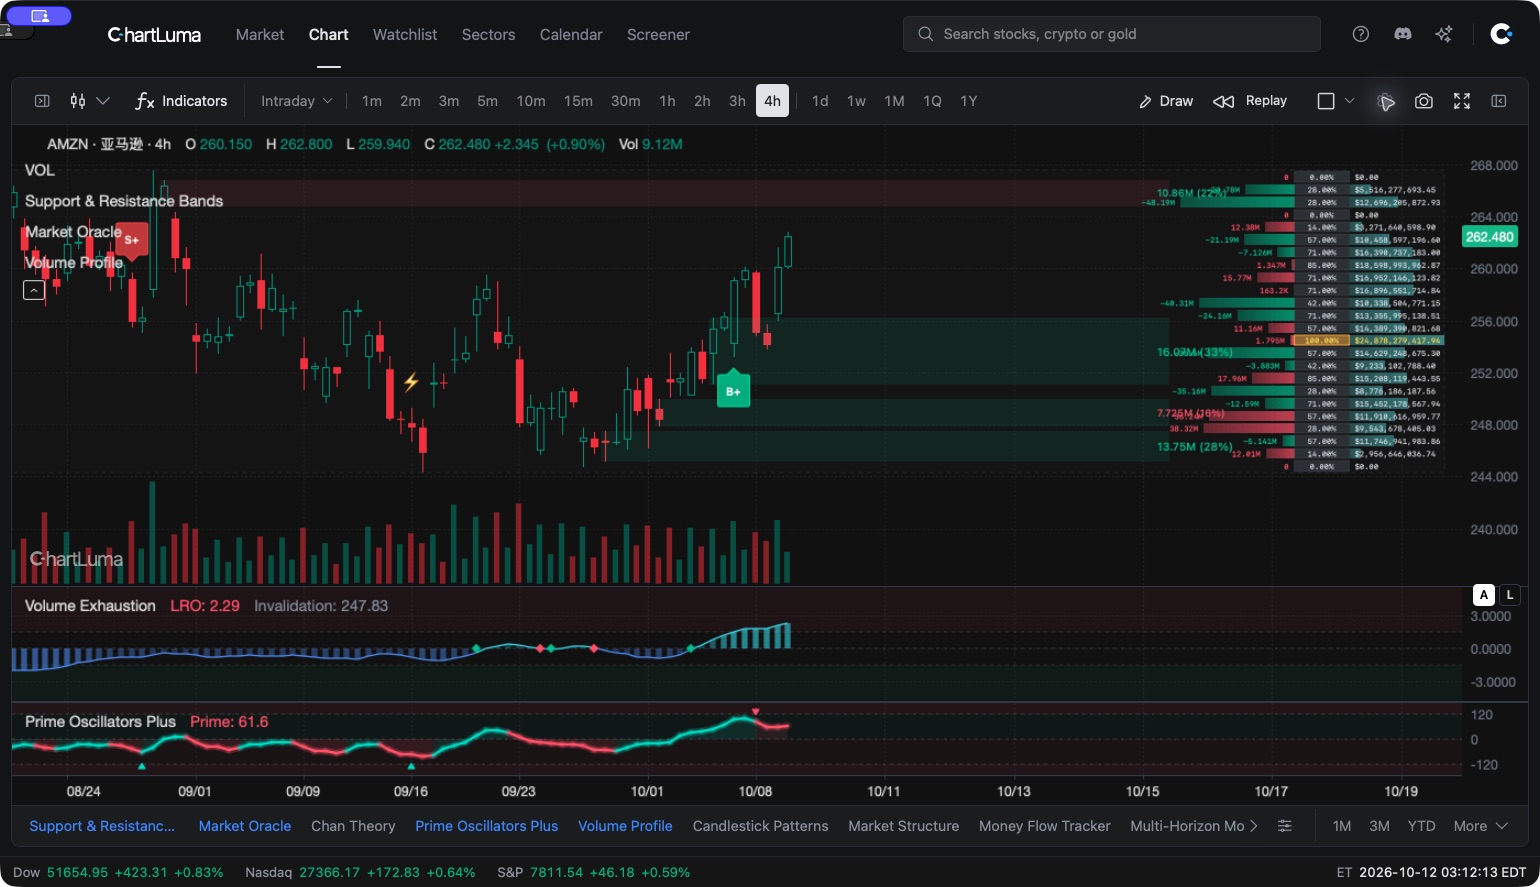
Task: Open the Indicators menu
Action: (181, 101)
